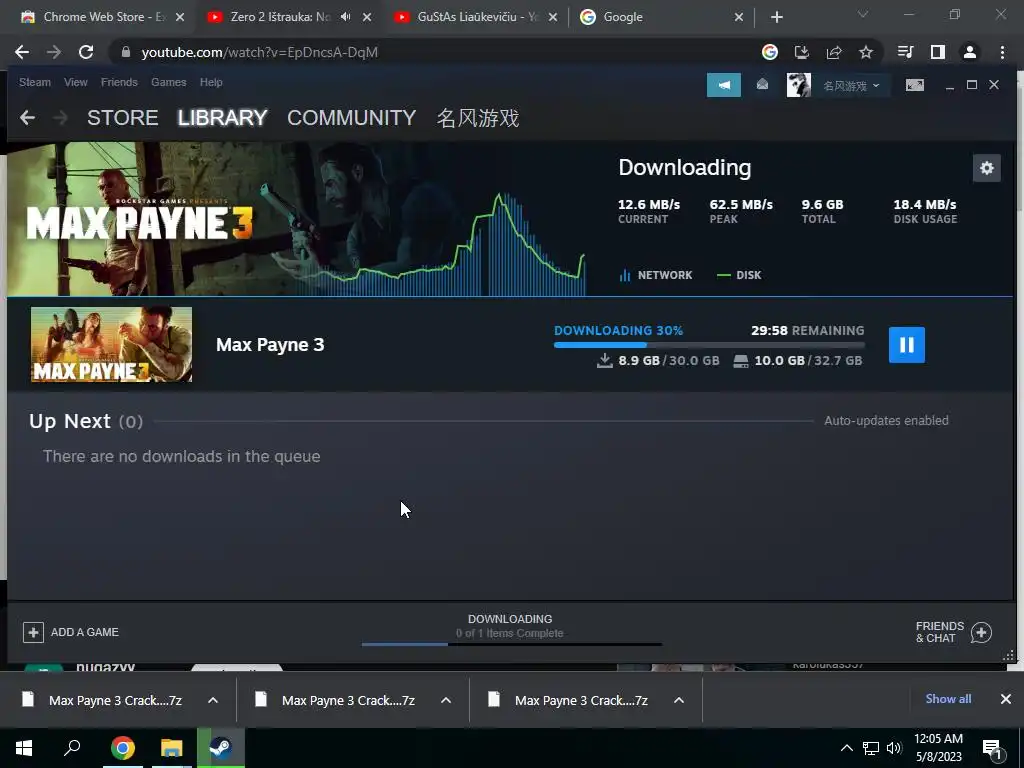Viewport: 1024px width, 768px height.
Task: Open download settings gear icon
Action: pos(986,168)
